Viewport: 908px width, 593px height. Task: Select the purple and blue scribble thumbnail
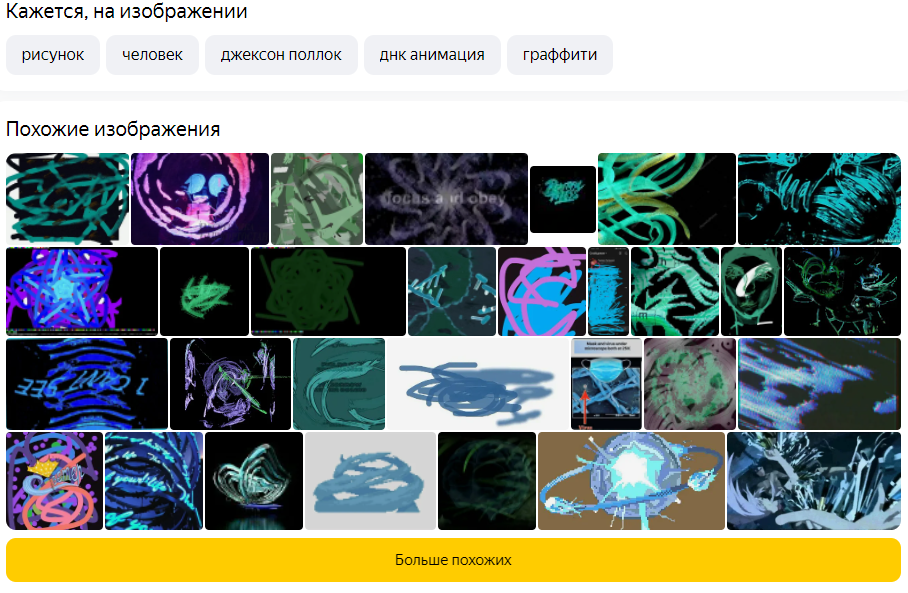(x=542, y=291)
